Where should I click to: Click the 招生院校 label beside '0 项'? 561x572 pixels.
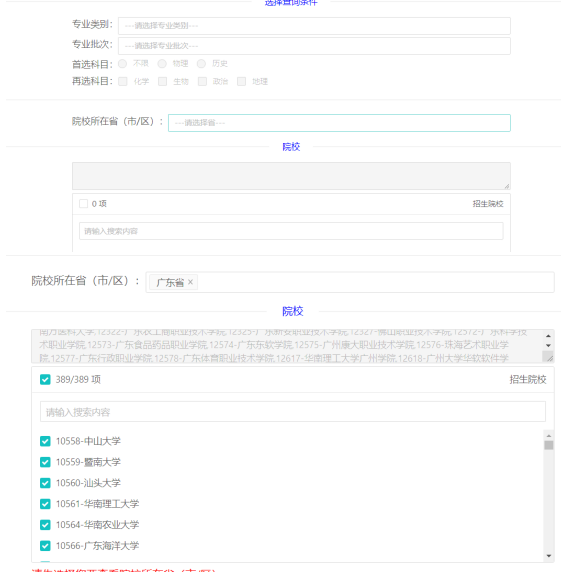click(488, 204)
